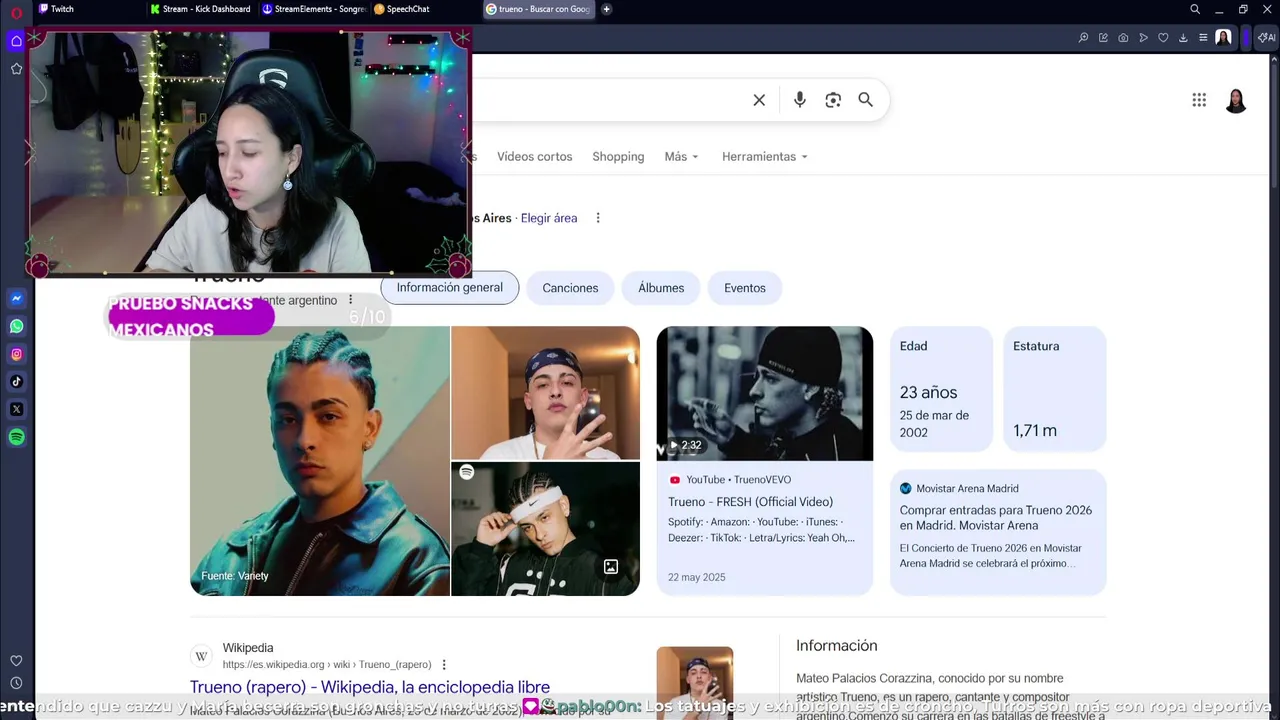
Task: Open the location options three-dot menu
Action: click(x=598, y=218)
